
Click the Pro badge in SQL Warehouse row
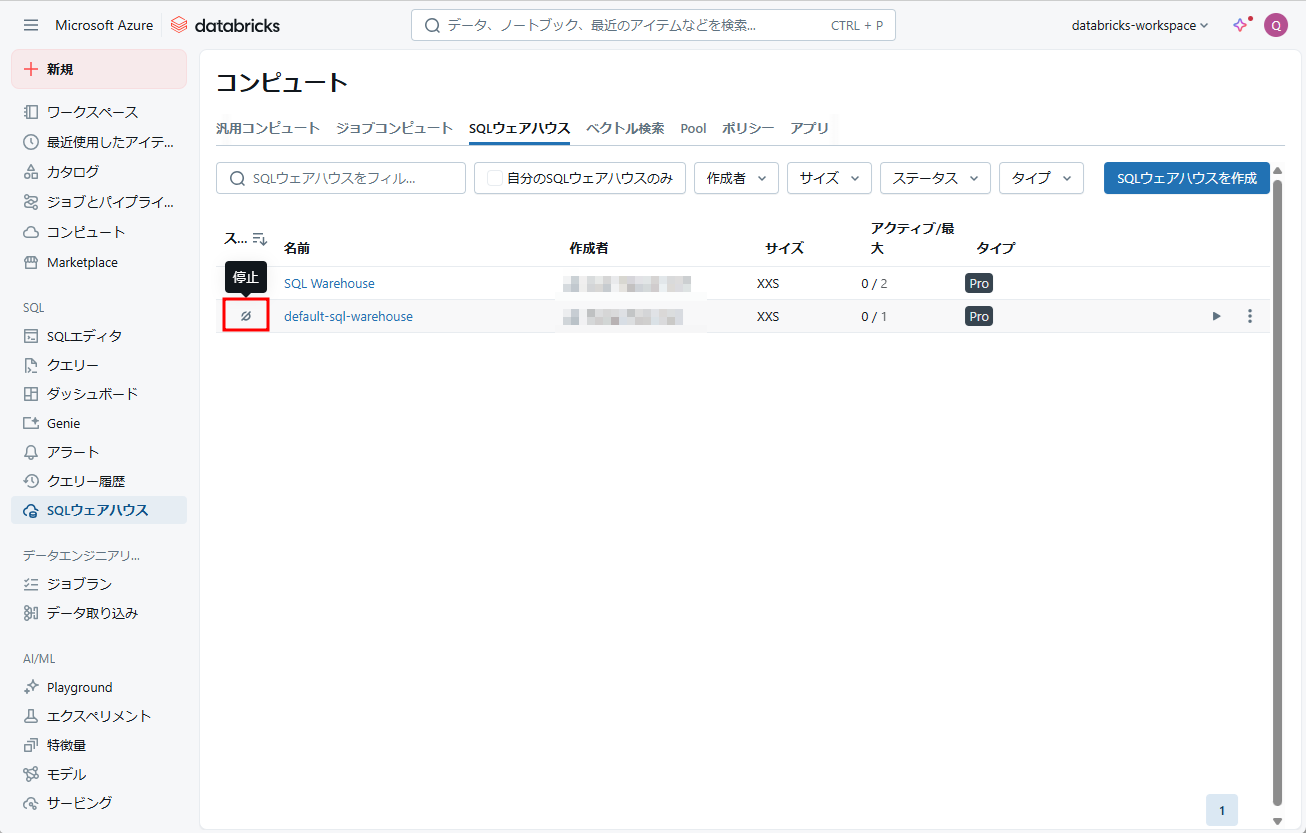click(x=979, y=283)
